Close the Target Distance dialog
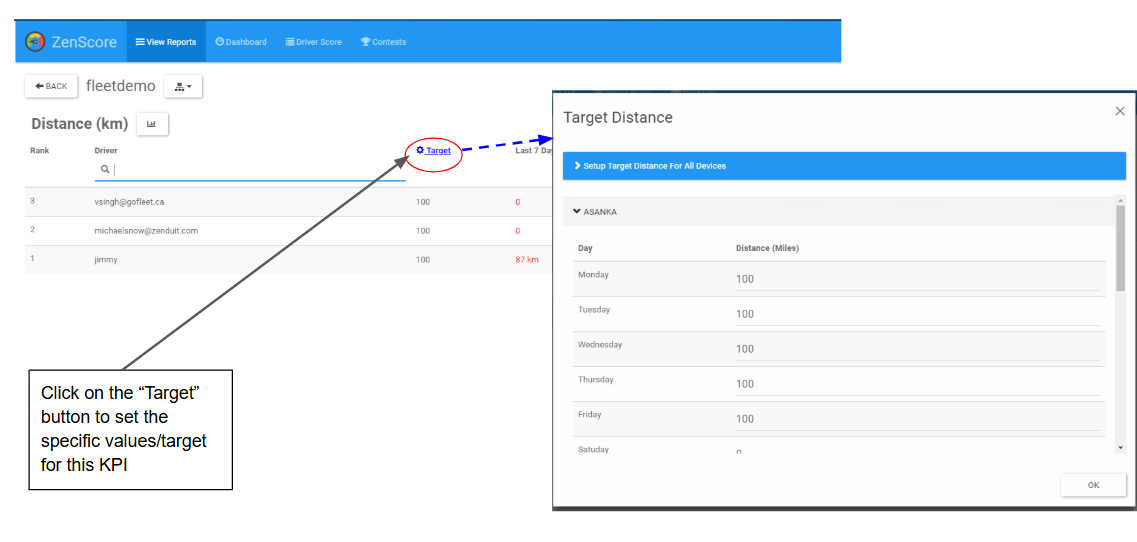Viewport: 1137px width, 542px height. point(1120,112)
